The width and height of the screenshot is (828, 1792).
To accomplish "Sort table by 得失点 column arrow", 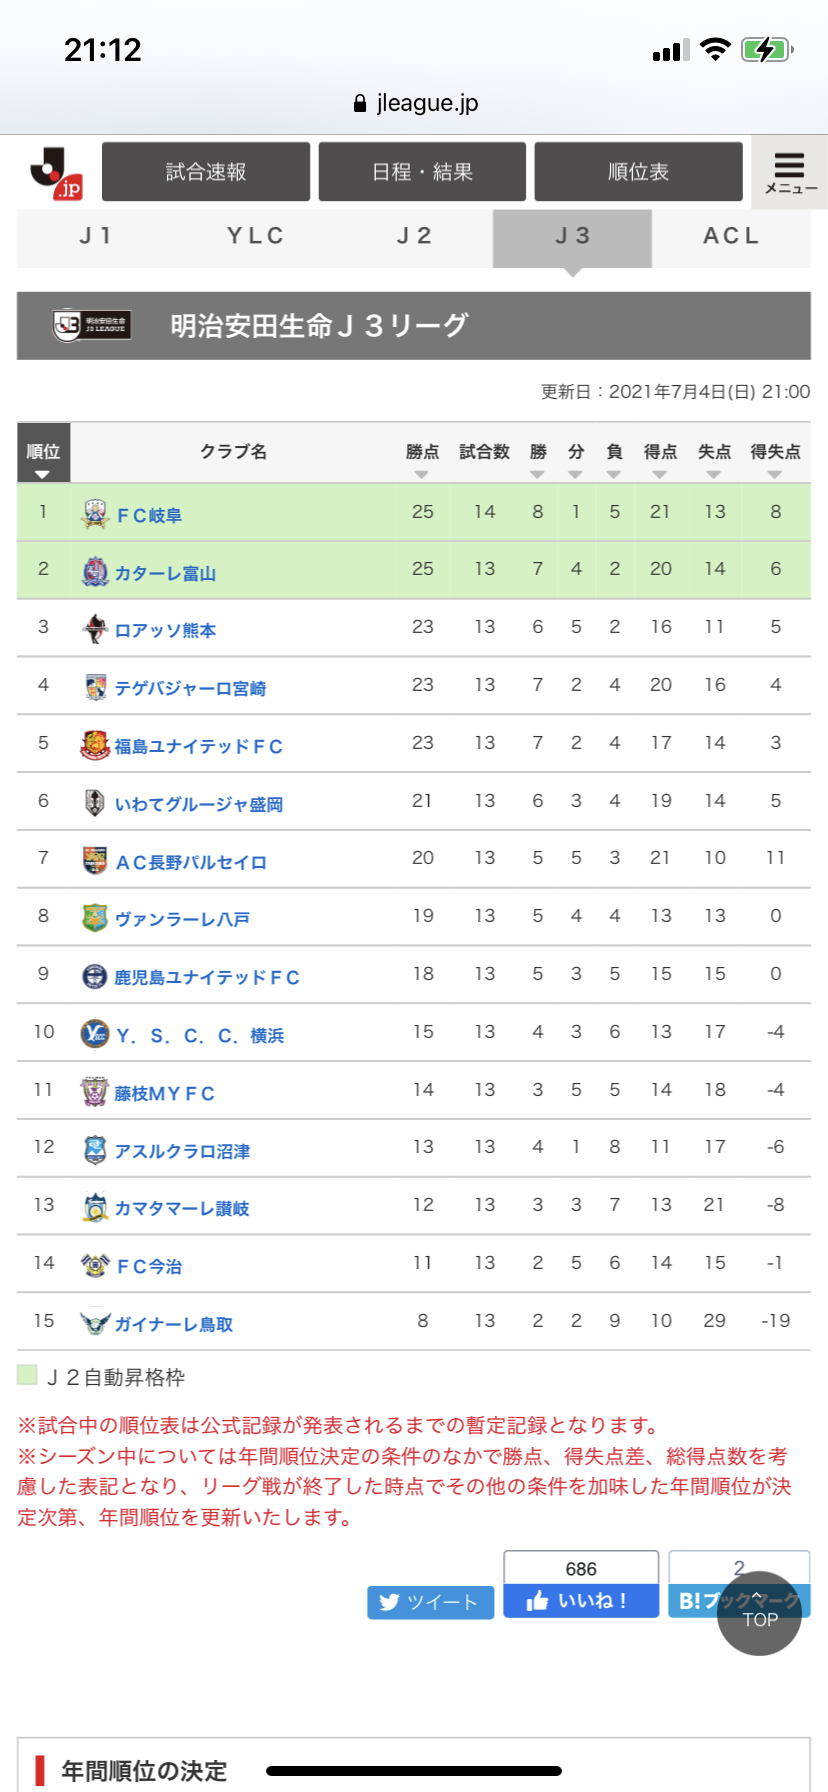I will pos(775,475).
